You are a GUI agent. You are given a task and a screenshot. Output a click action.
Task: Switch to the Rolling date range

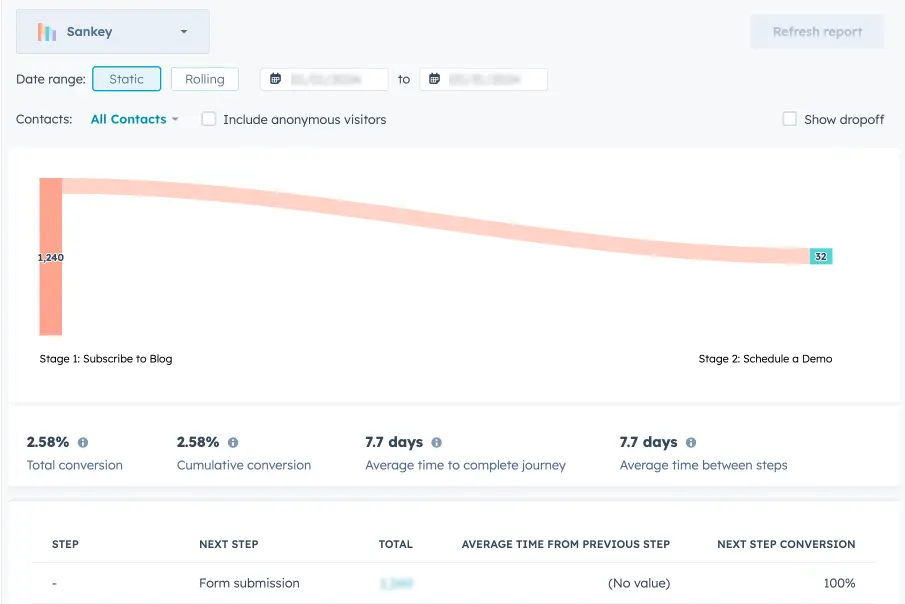point(205,78)
